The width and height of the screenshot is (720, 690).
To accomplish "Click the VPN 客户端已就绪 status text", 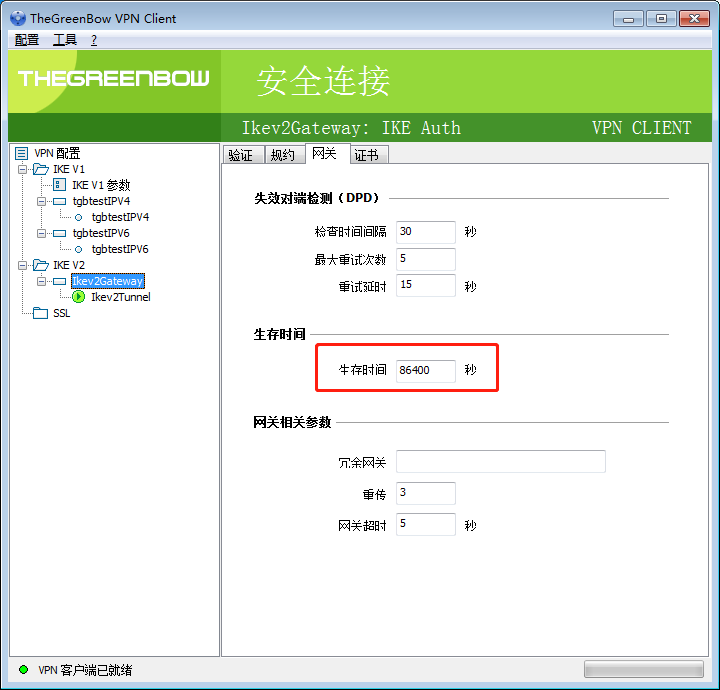I will pos(85,670).
